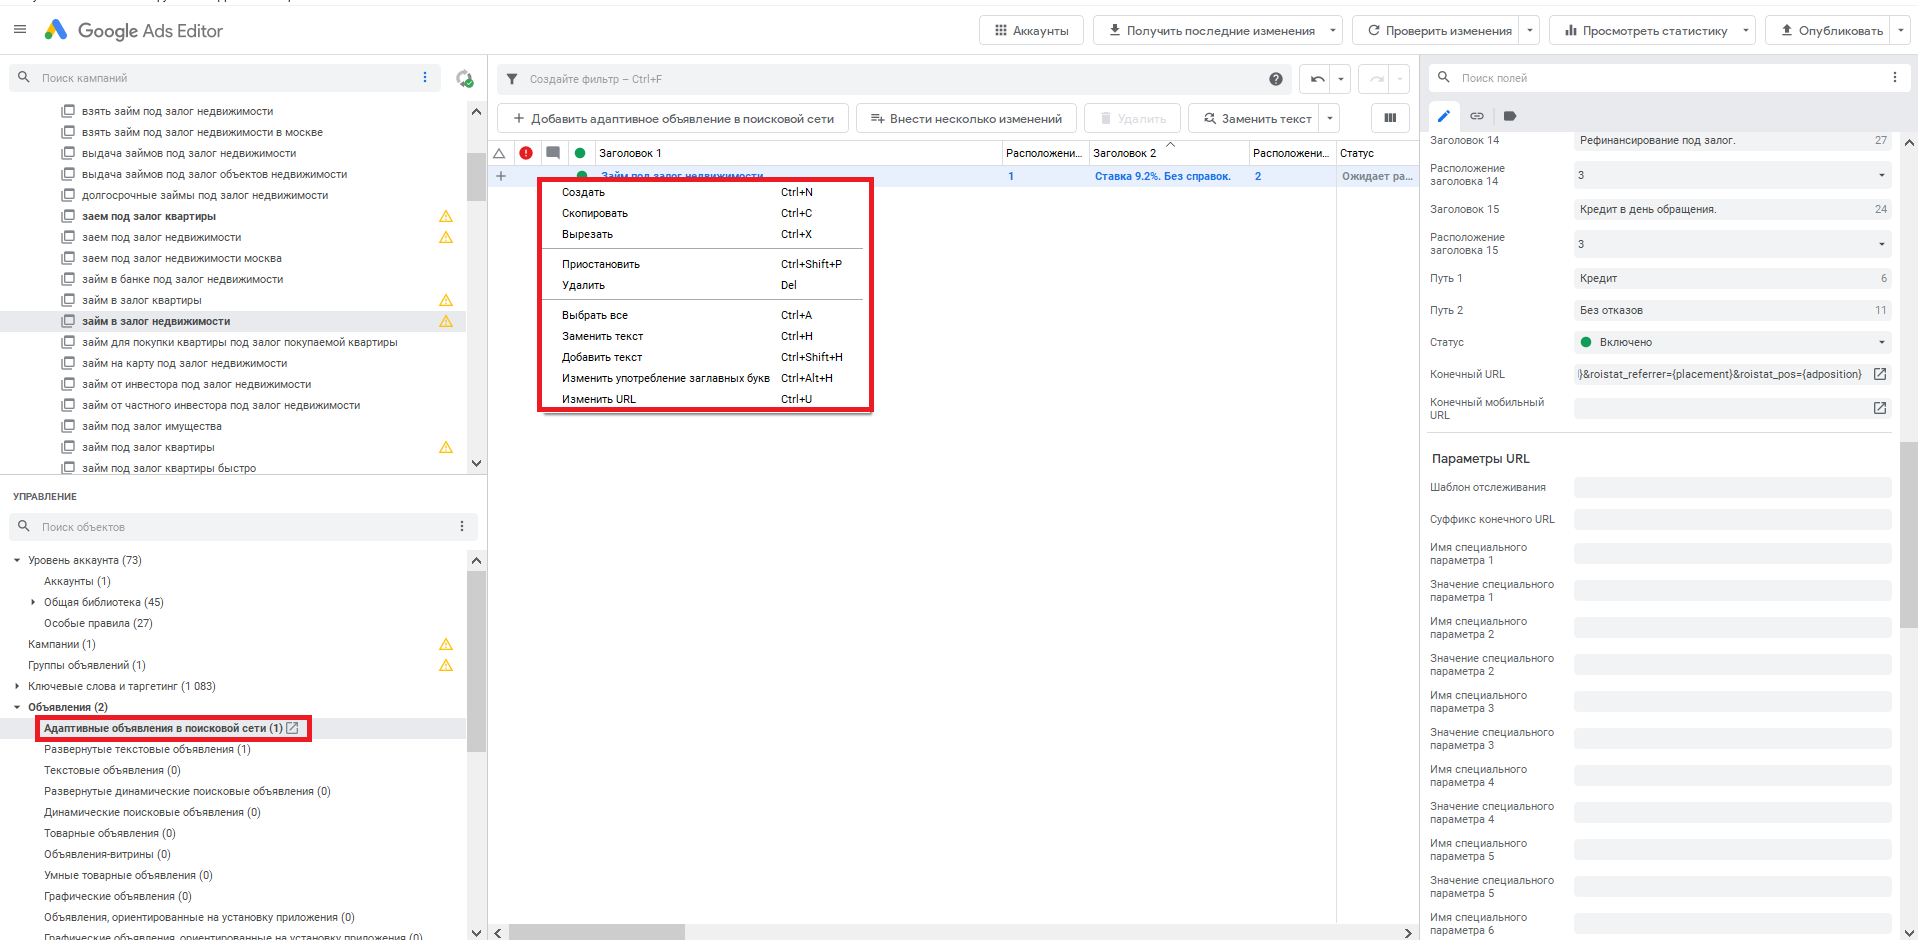Select the labels tag icon in edit panel
The height and width of the screenshot is (940, 1918).
tap(1509, 116)
